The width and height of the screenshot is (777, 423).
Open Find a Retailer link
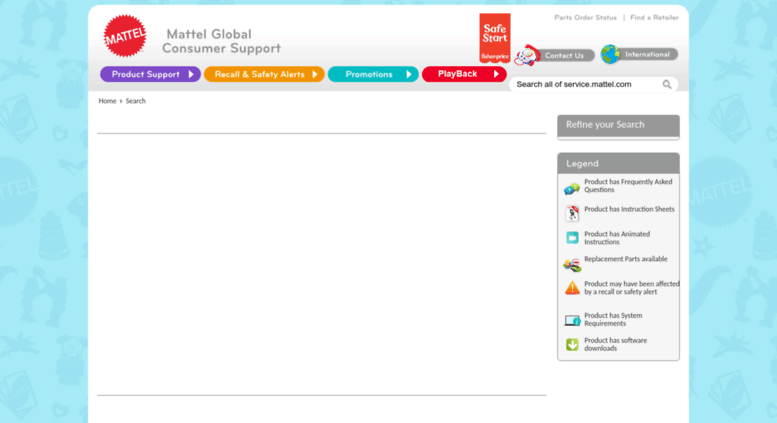click(654, 17)
